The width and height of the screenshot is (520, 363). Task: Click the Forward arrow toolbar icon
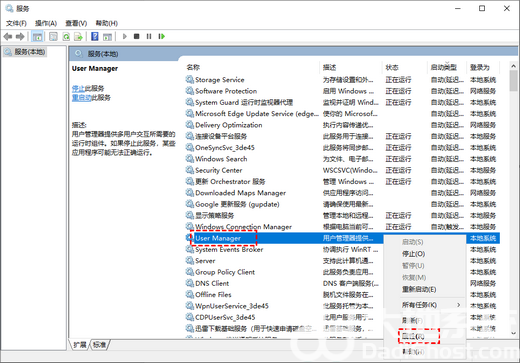(x=20, y=36)
